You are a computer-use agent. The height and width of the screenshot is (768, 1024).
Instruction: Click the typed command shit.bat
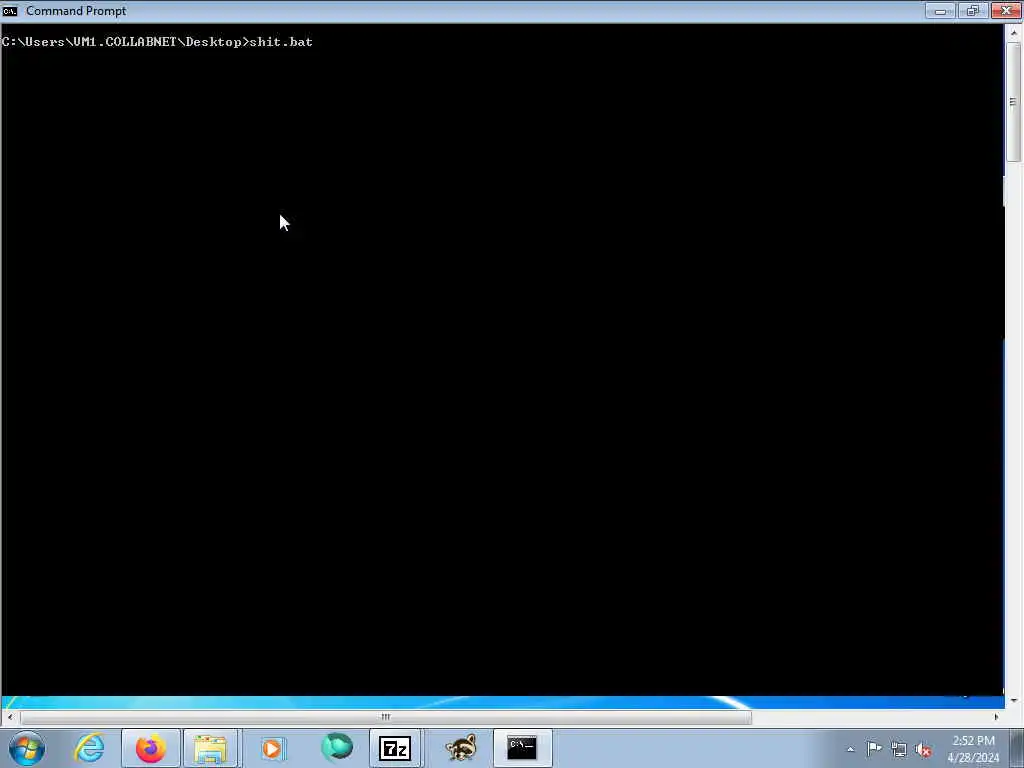click(281, 42)
